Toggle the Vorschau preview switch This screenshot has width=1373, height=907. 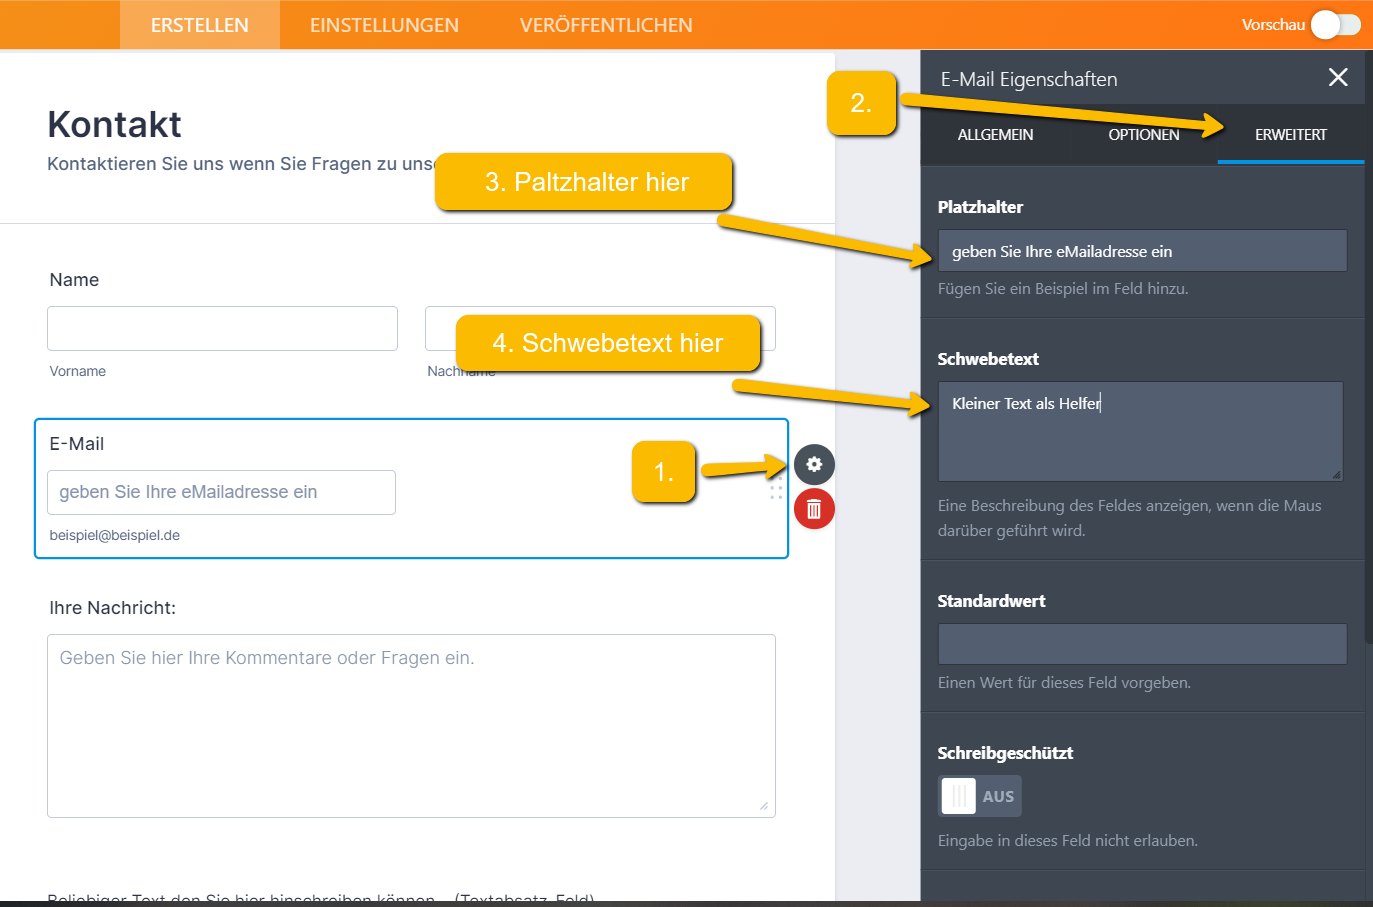click(x=1335, y=25)
